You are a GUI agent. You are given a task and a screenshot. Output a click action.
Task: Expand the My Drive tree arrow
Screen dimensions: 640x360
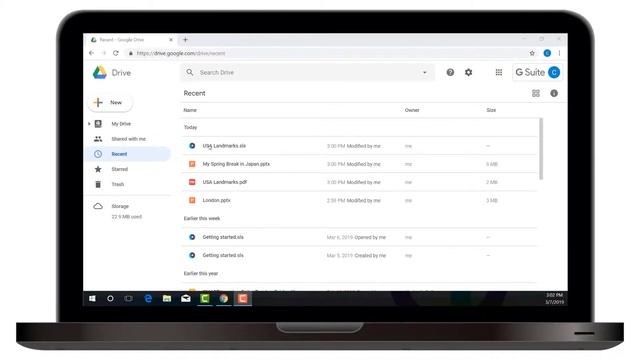pos(89,124)
